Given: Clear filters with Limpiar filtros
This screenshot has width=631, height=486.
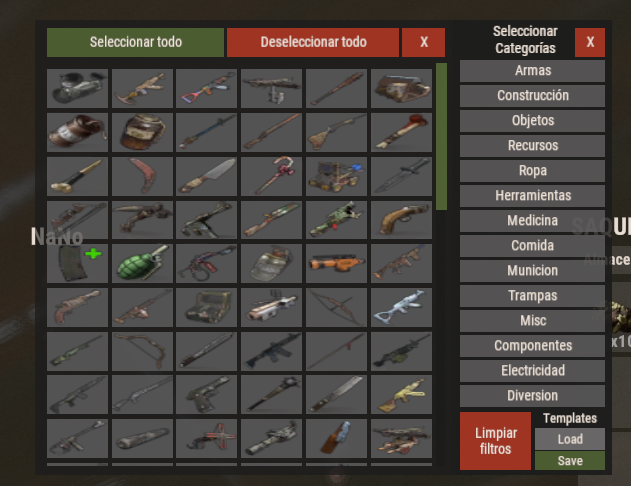Looking at the screenshot, I should tap(495, 441).
